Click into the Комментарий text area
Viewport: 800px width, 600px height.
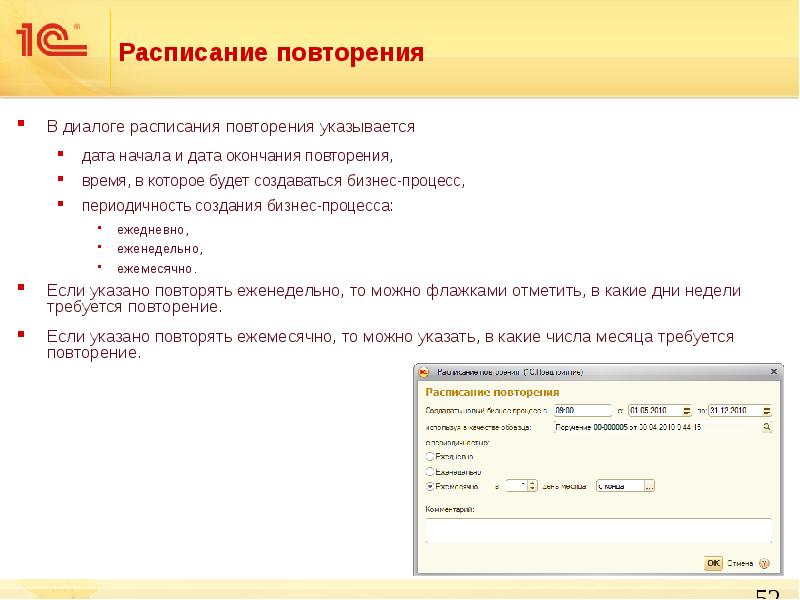tap(598, 530)
